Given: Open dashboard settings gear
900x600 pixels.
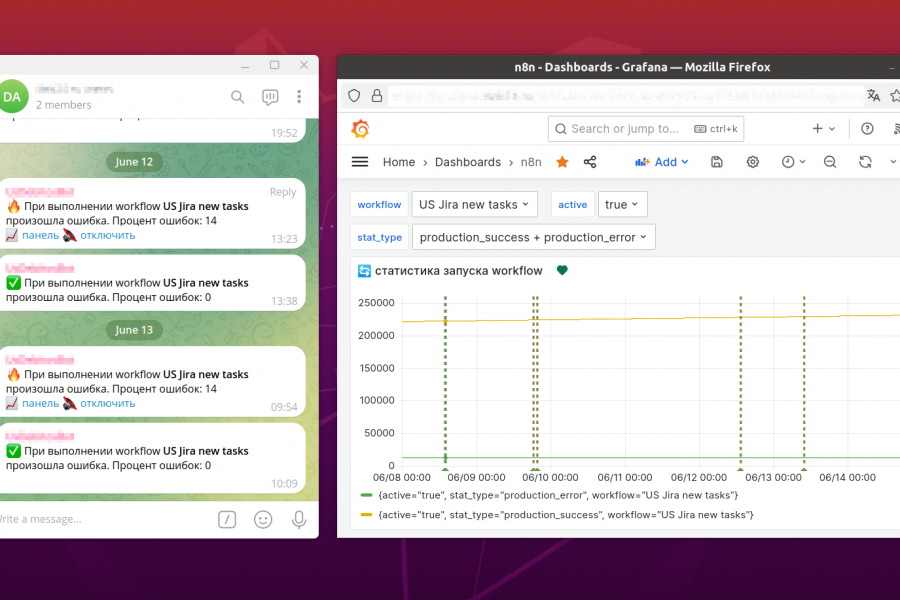Looking at the screenshot, I should (x=752, y=162).
